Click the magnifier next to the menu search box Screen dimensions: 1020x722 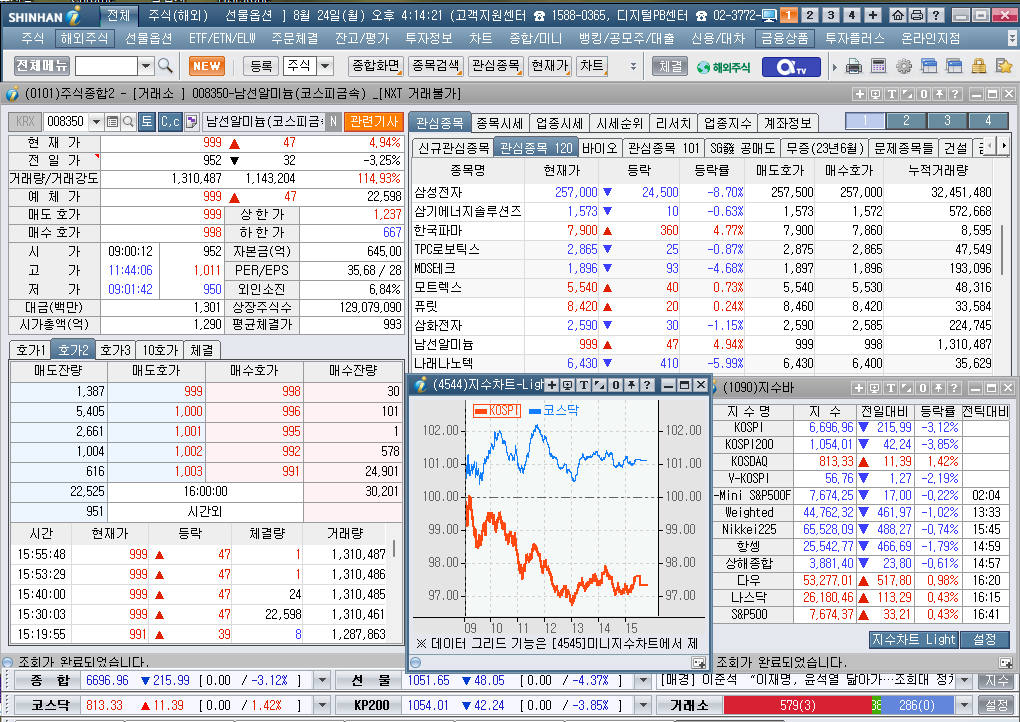point(165,66)
